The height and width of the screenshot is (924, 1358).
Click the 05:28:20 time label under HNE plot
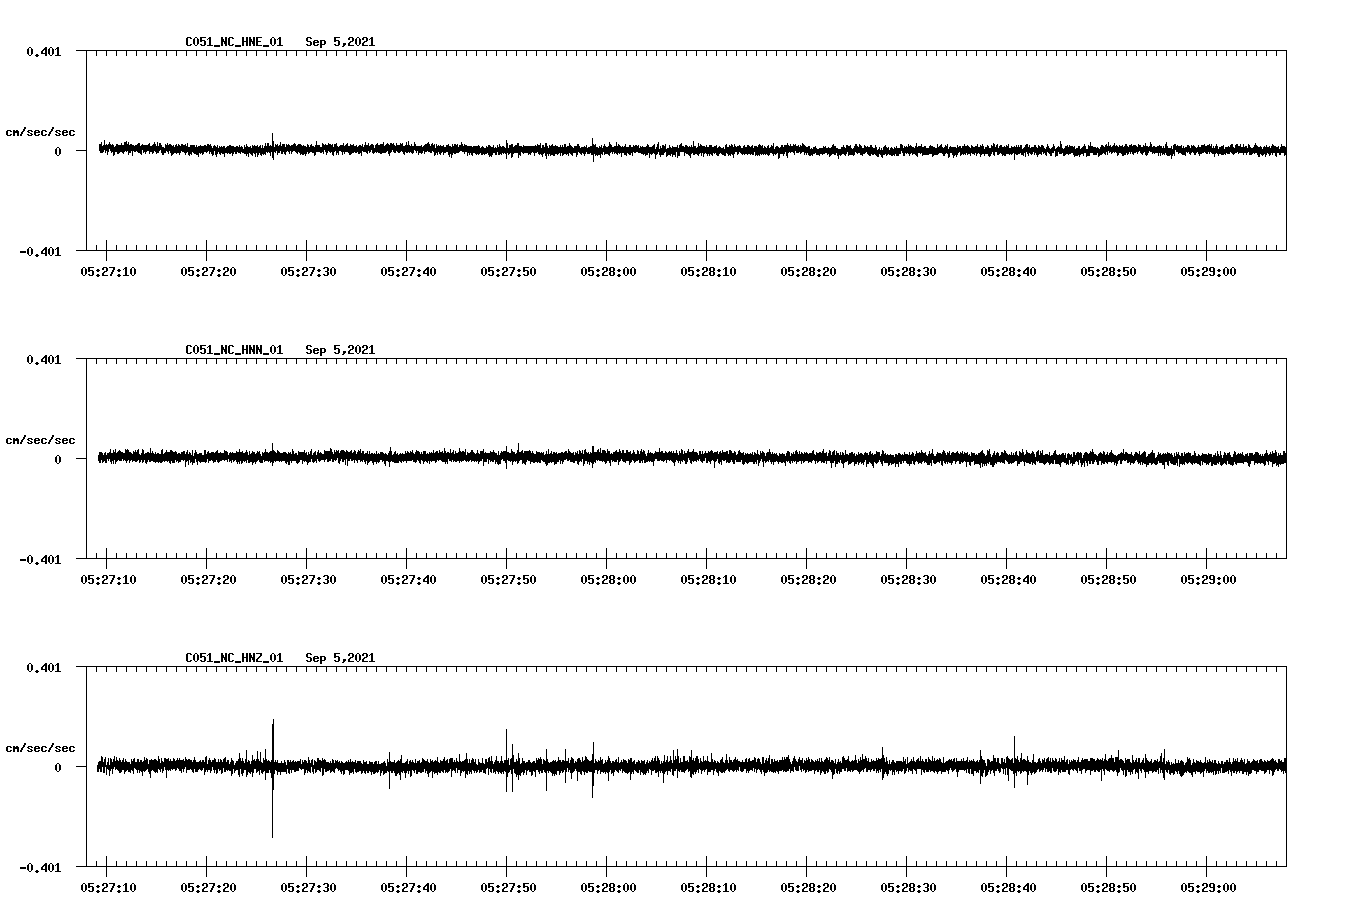(x=808, y=272)
